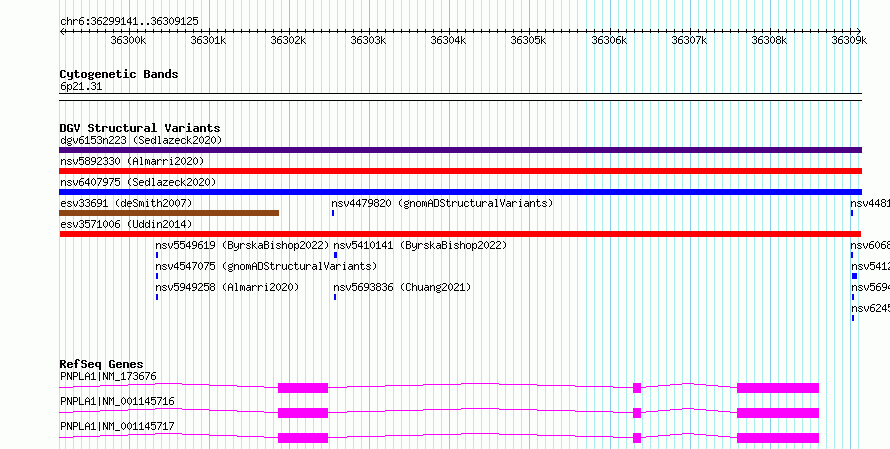Select the smallest exon of NM_001145716
Screen dimensions: 890x449
click(x=637, y=413)
